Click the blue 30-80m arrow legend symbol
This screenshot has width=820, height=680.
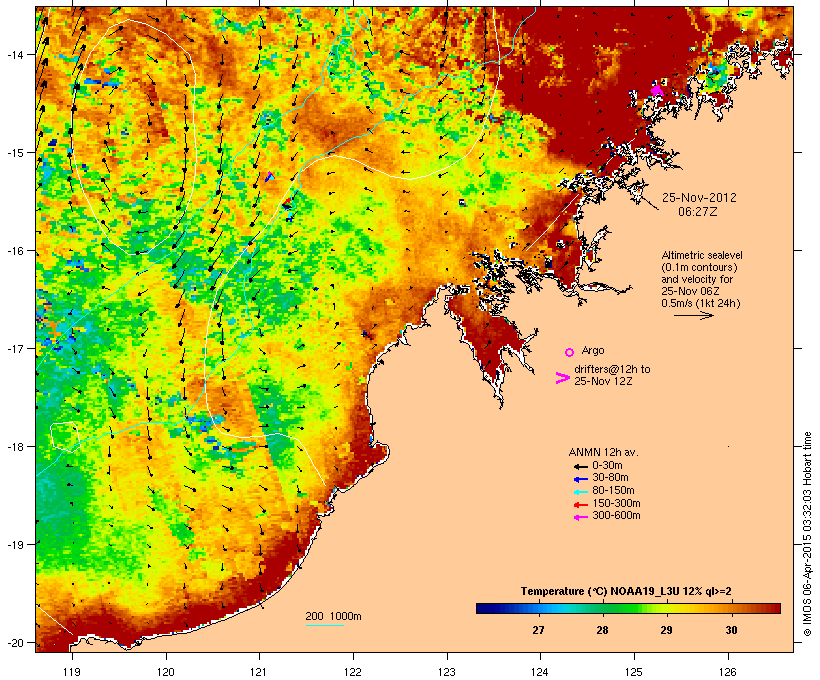coord(581,479)
